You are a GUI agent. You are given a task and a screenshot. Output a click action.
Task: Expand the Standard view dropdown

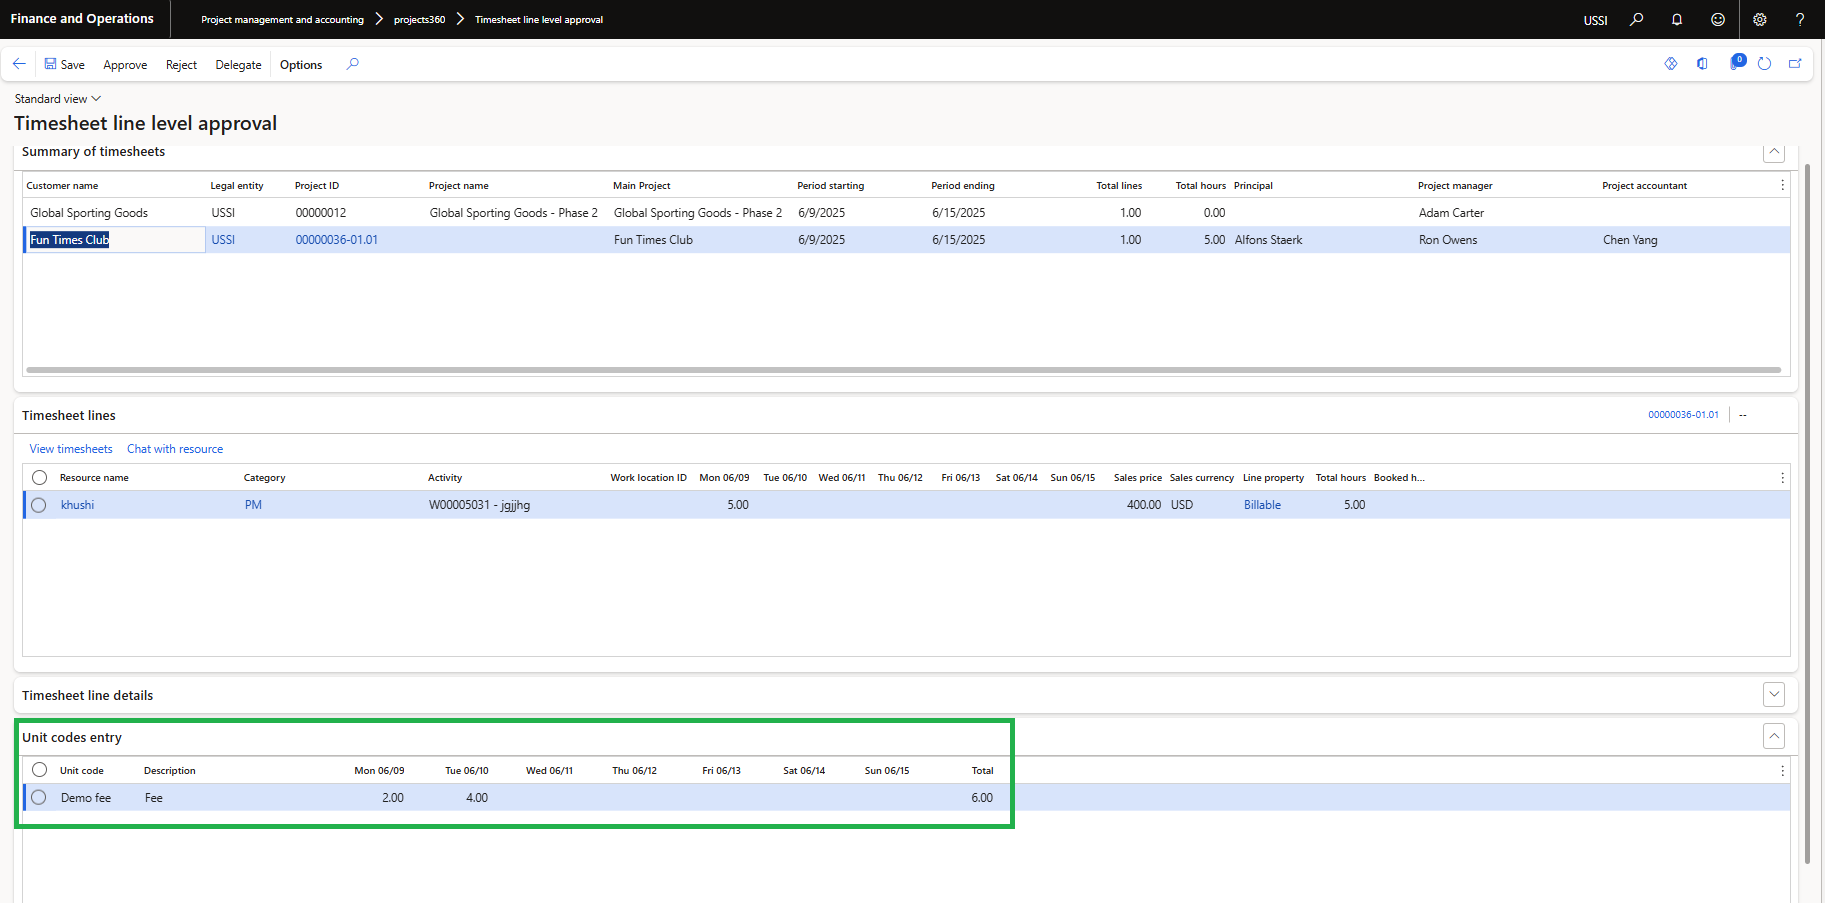pos(58,99)
